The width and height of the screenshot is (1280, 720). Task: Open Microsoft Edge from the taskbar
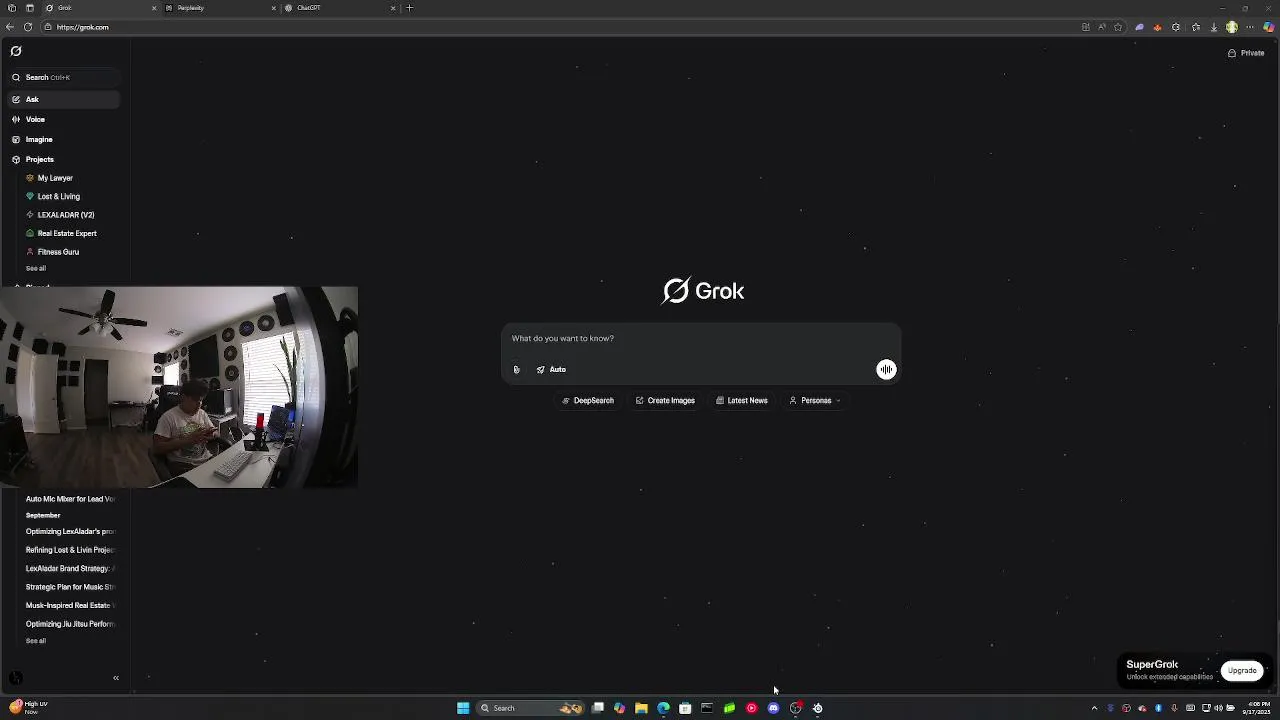663,708
